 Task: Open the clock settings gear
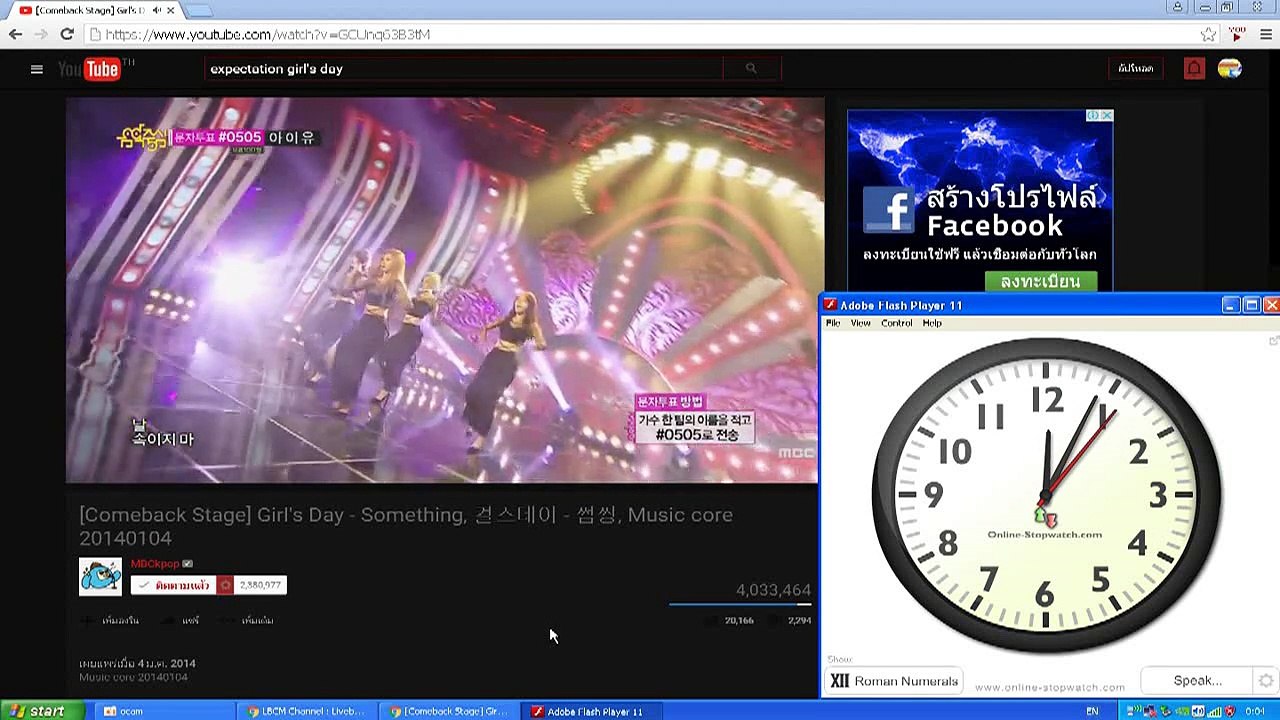(x=1266, y=681)
